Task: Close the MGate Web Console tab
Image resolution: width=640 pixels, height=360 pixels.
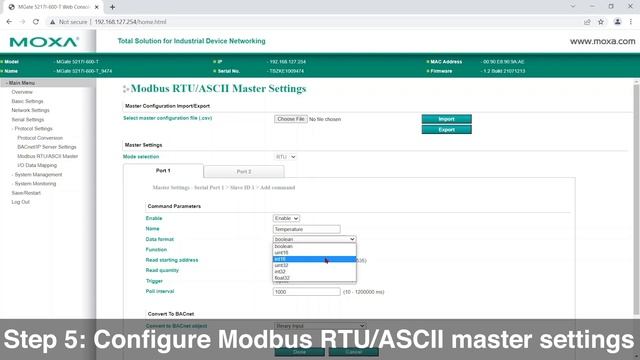Action: [x=97, y=7]
